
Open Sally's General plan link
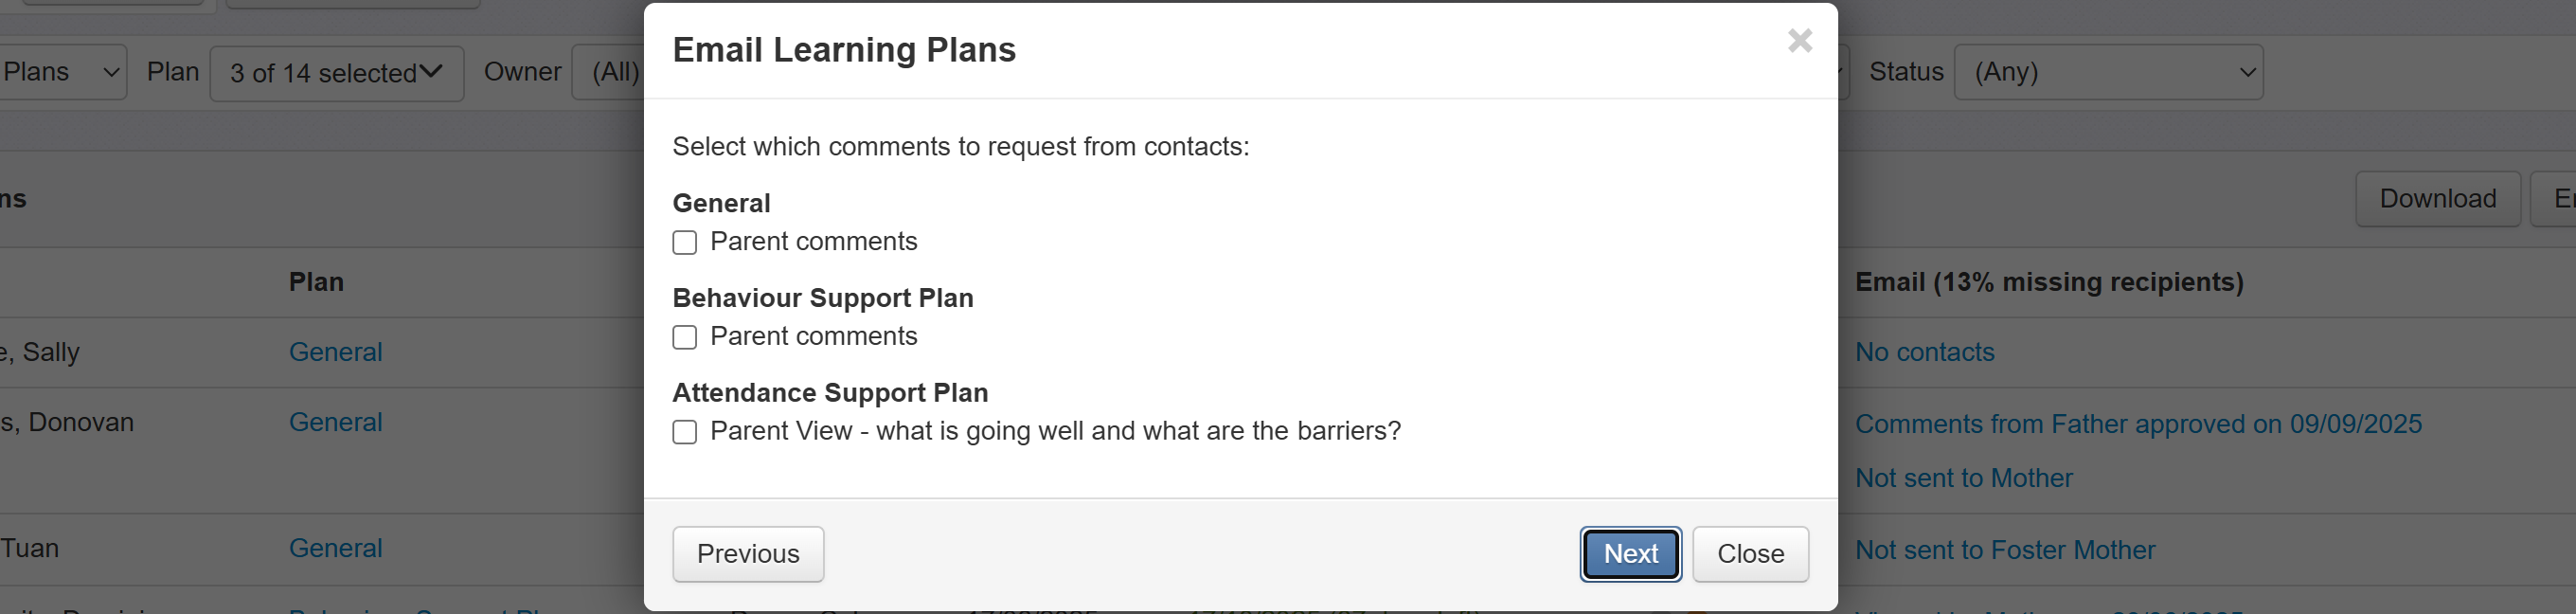coord(335,352)
